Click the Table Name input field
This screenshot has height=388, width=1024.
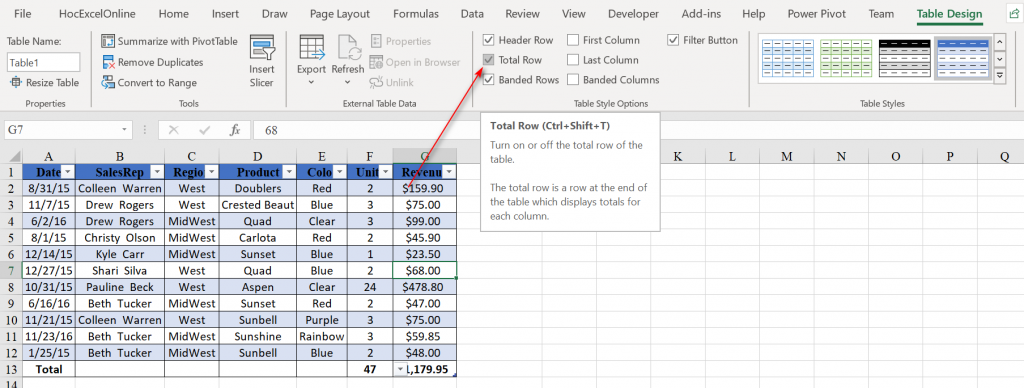point(44,63)
